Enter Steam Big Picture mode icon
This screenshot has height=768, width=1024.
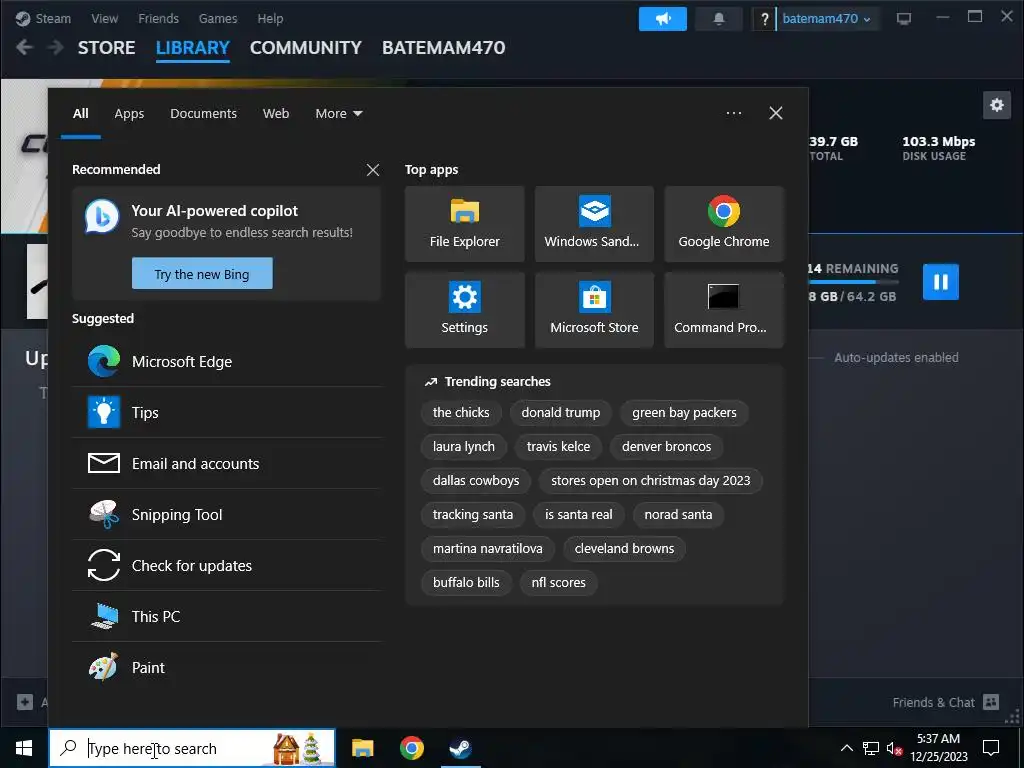pos(903,19)
